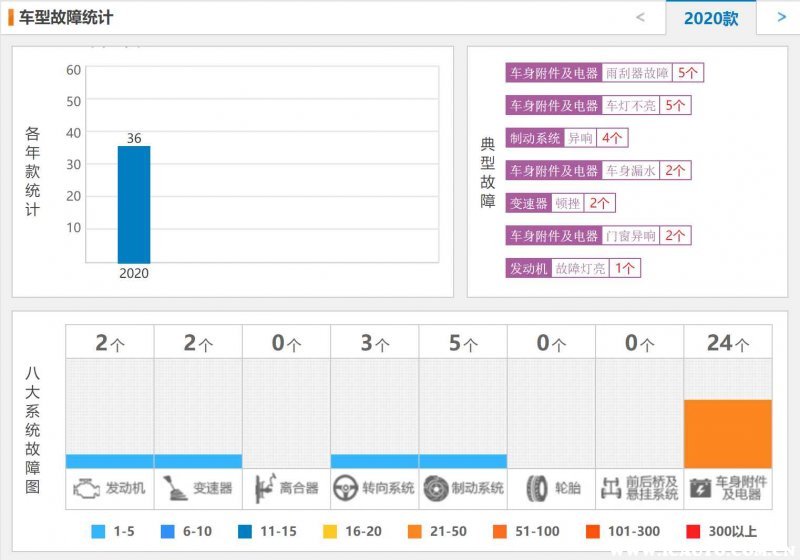Click the clutch (离合器) pedal icon
This screenshot has height=560, width=800.
point(264,488)
